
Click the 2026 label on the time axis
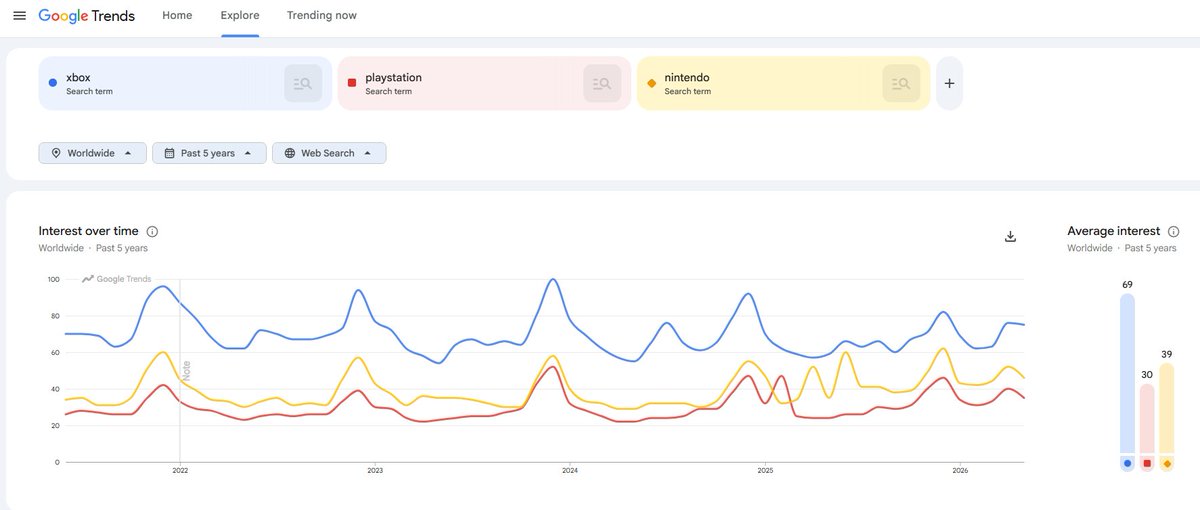tap(960, 470)
